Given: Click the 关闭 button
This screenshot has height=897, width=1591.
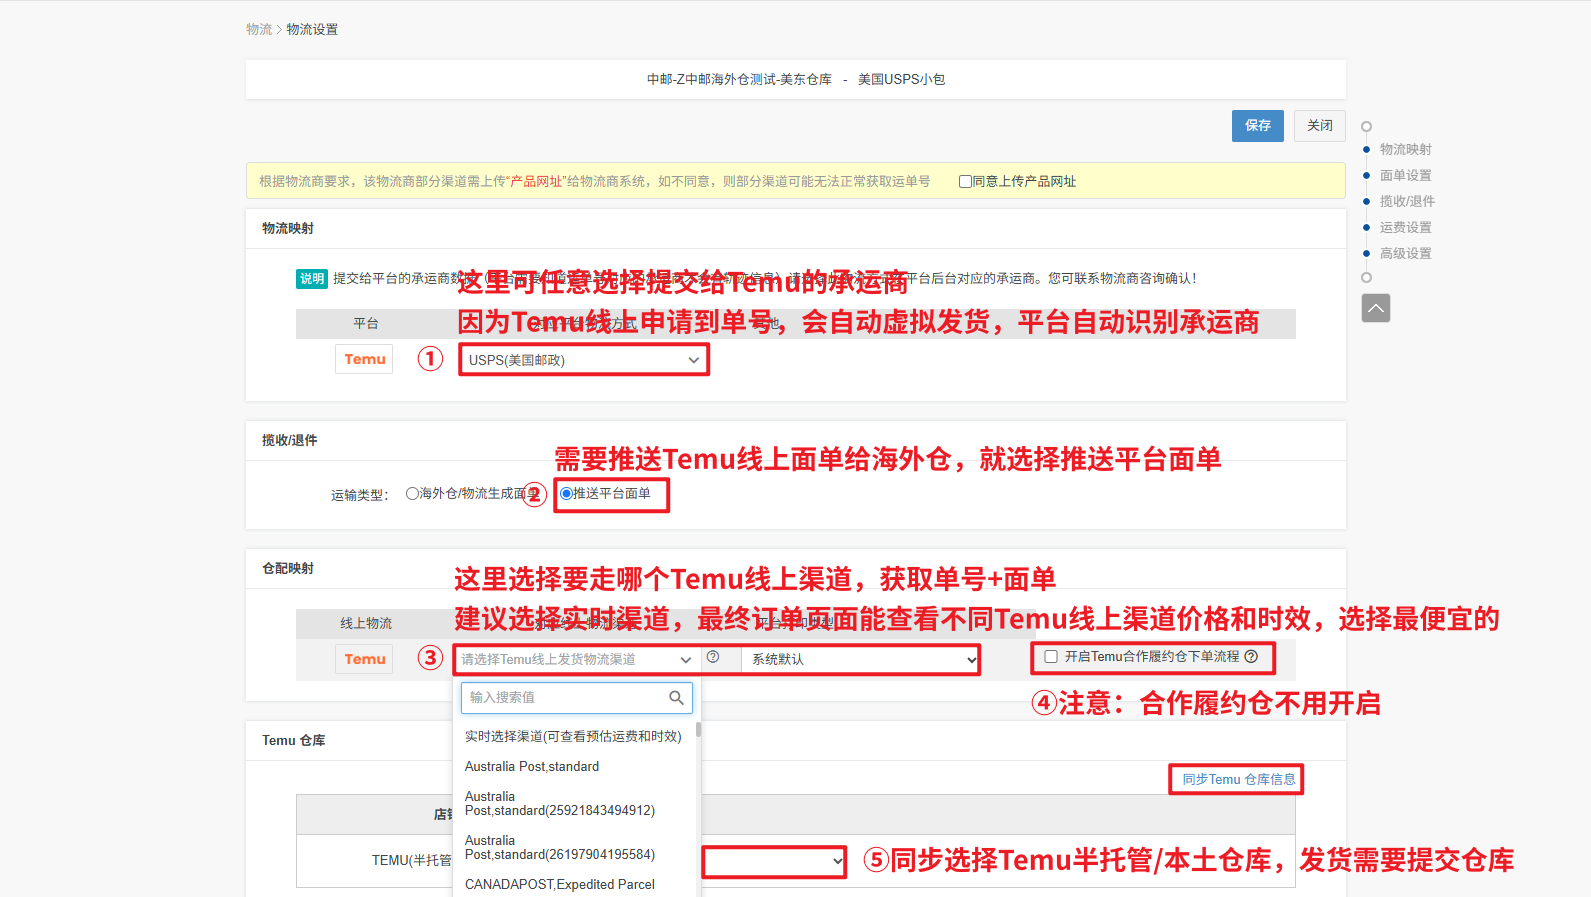Looking at the screenshot, I should point(1319,126).
